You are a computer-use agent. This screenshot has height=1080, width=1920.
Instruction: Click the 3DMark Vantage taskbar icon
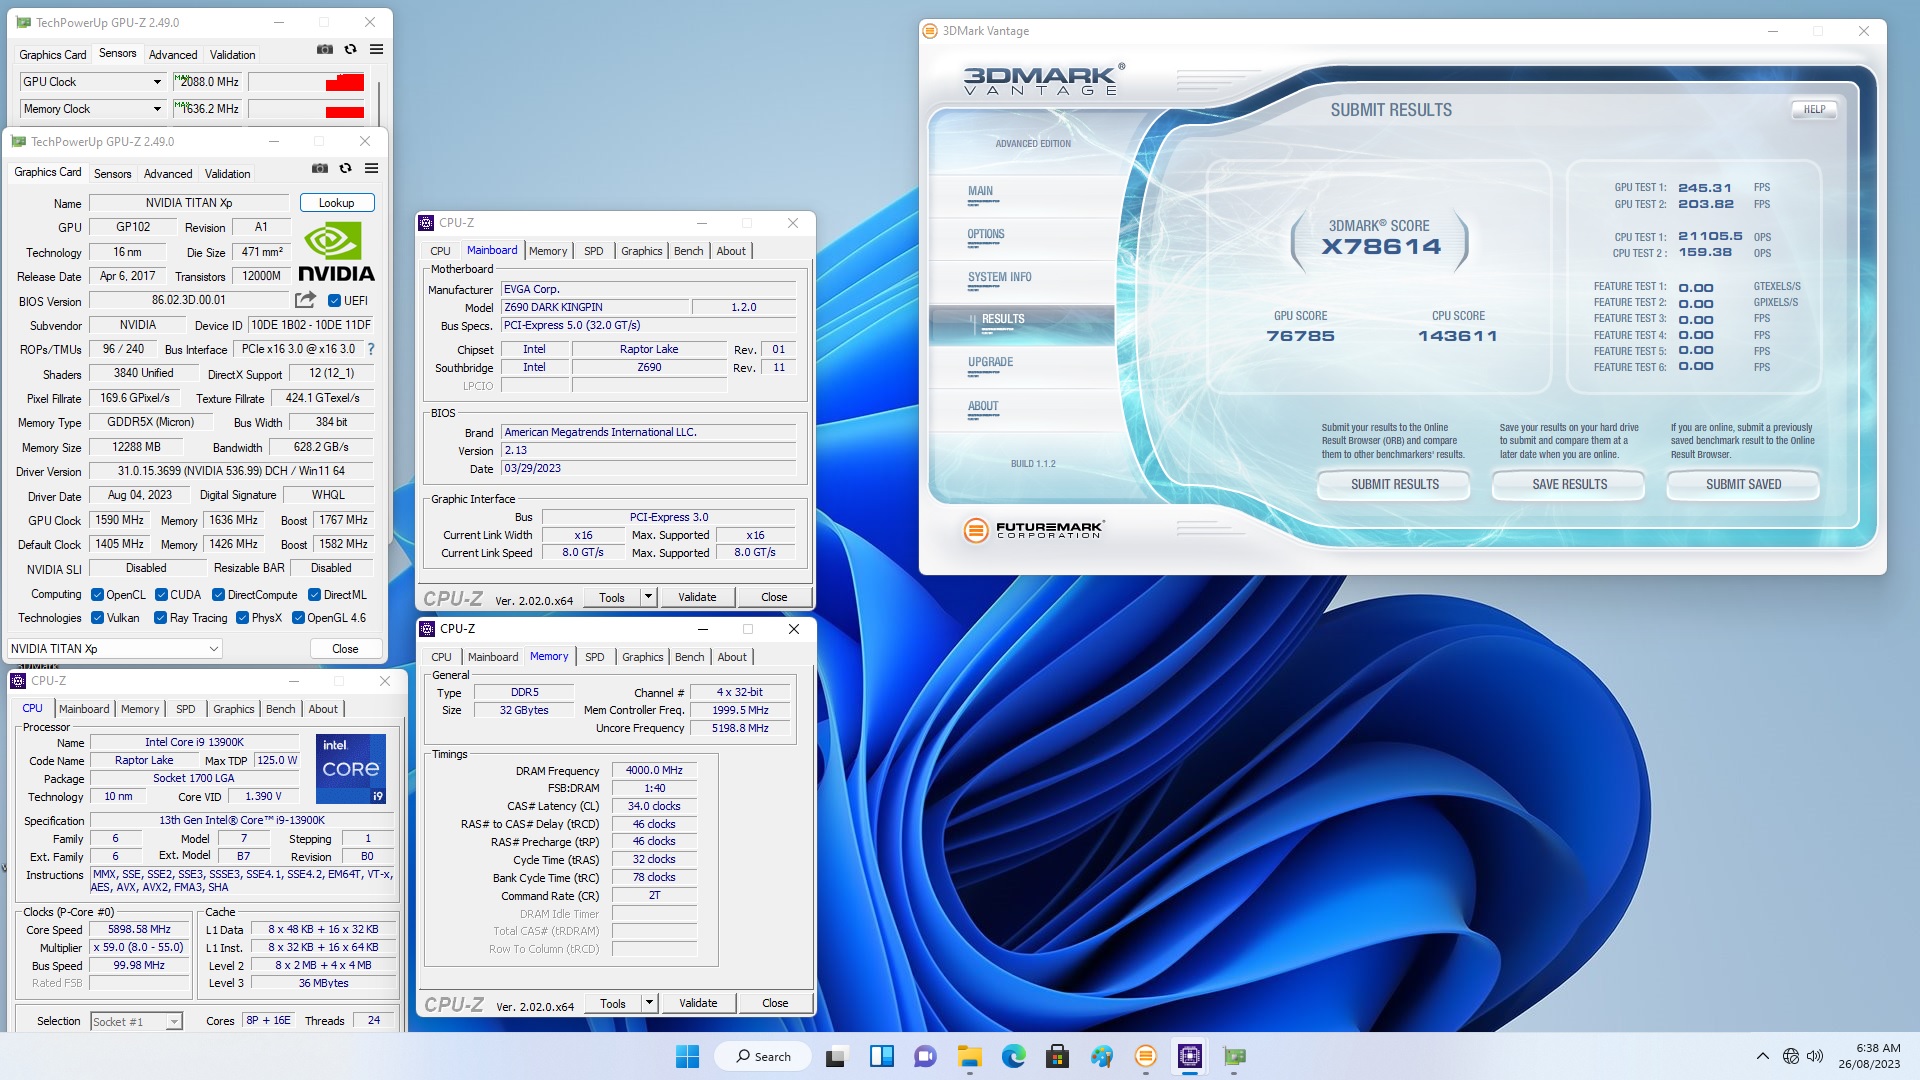[1146, 1056]
